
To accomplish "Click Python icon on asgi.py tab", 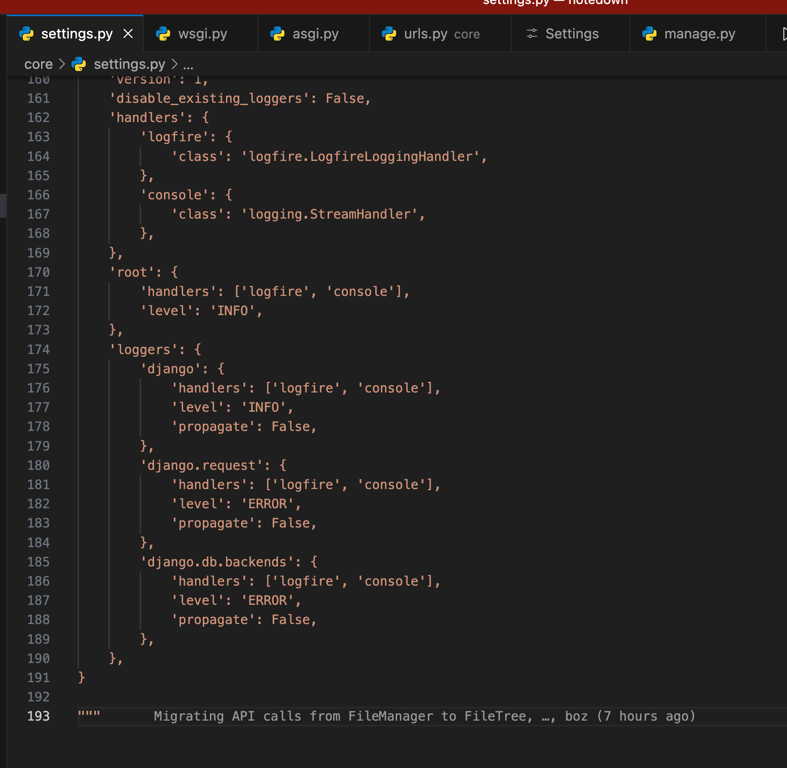I will (277, 34).
